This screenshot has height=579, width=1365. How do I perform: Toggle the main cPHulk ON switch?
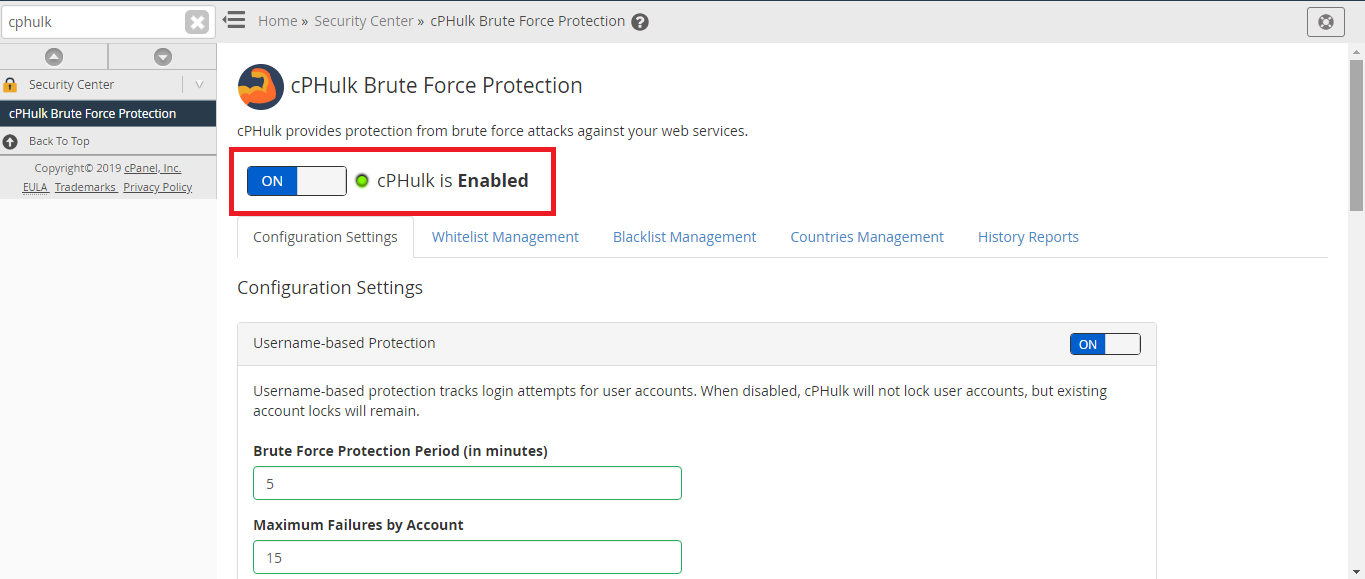296,181
